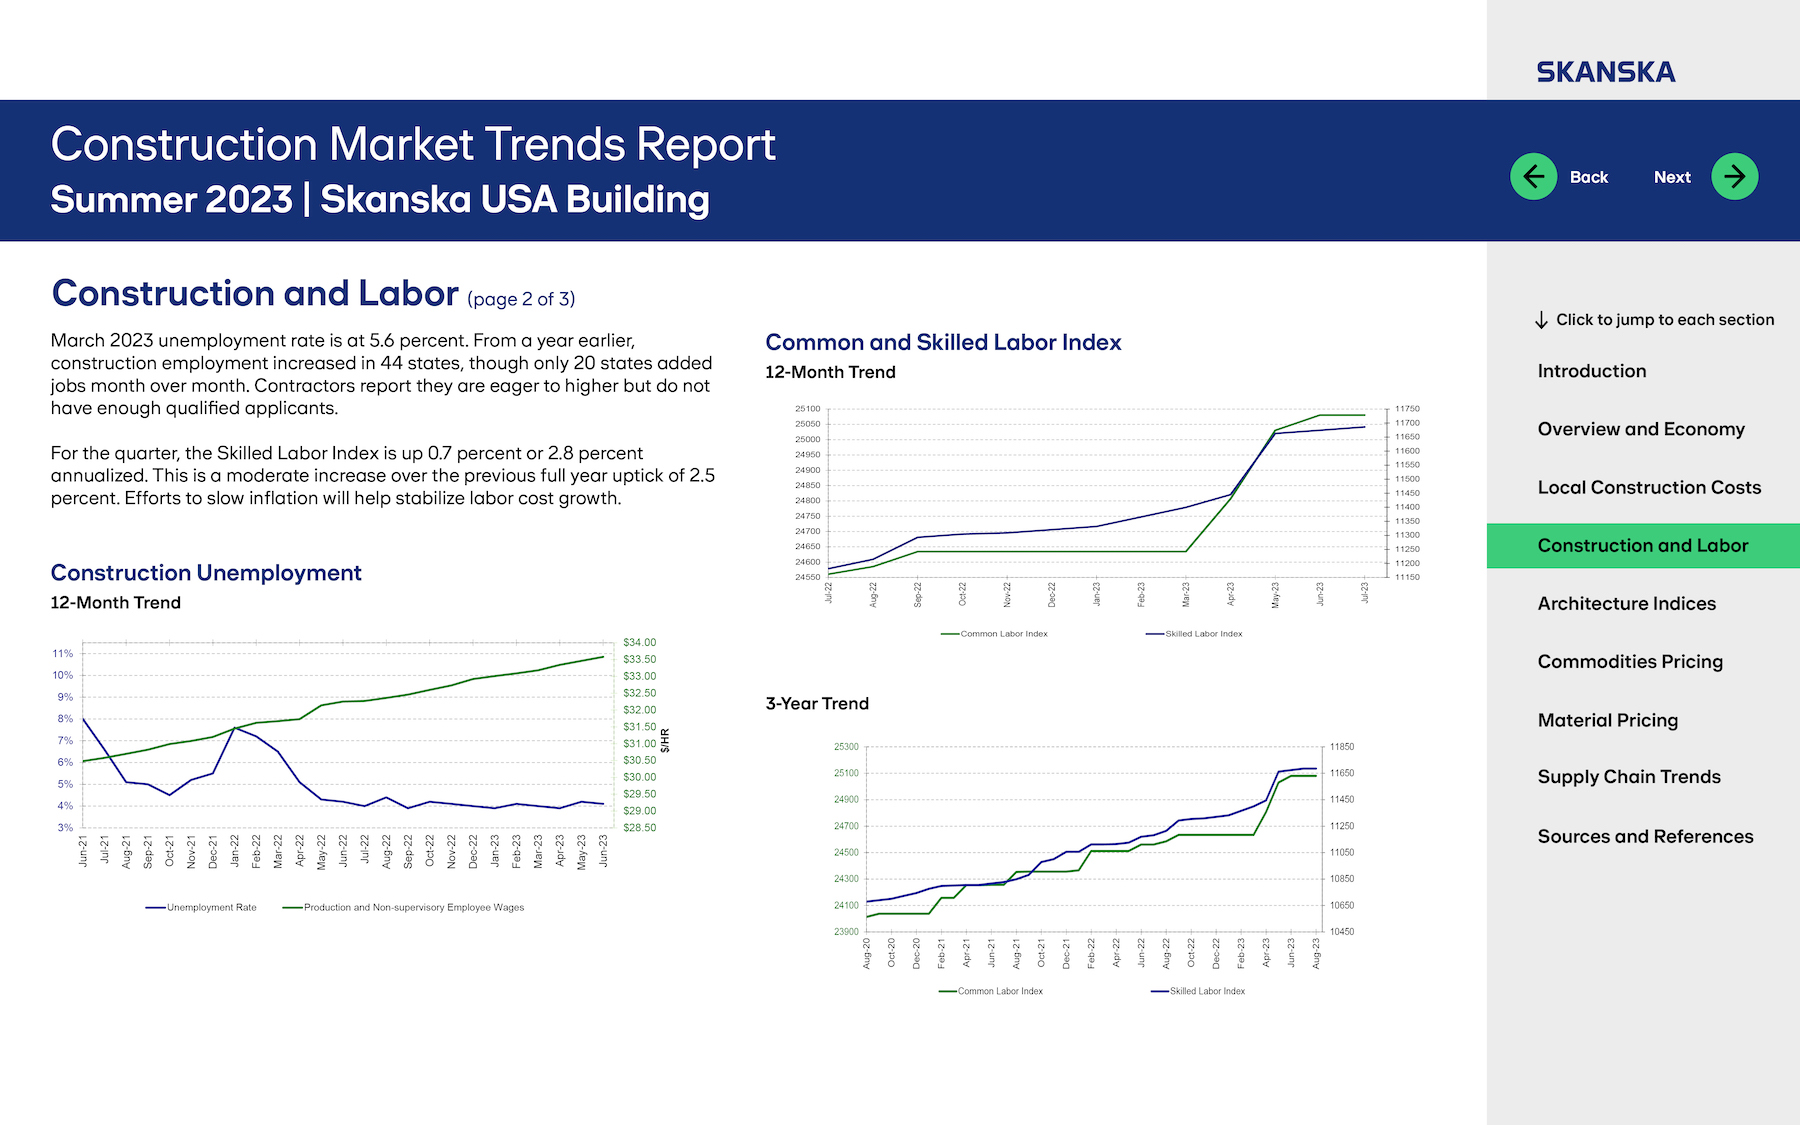Click the 'Construction Unemployment' chart heading
The image size is (1800, 1125).
click(x=206, y=573)
